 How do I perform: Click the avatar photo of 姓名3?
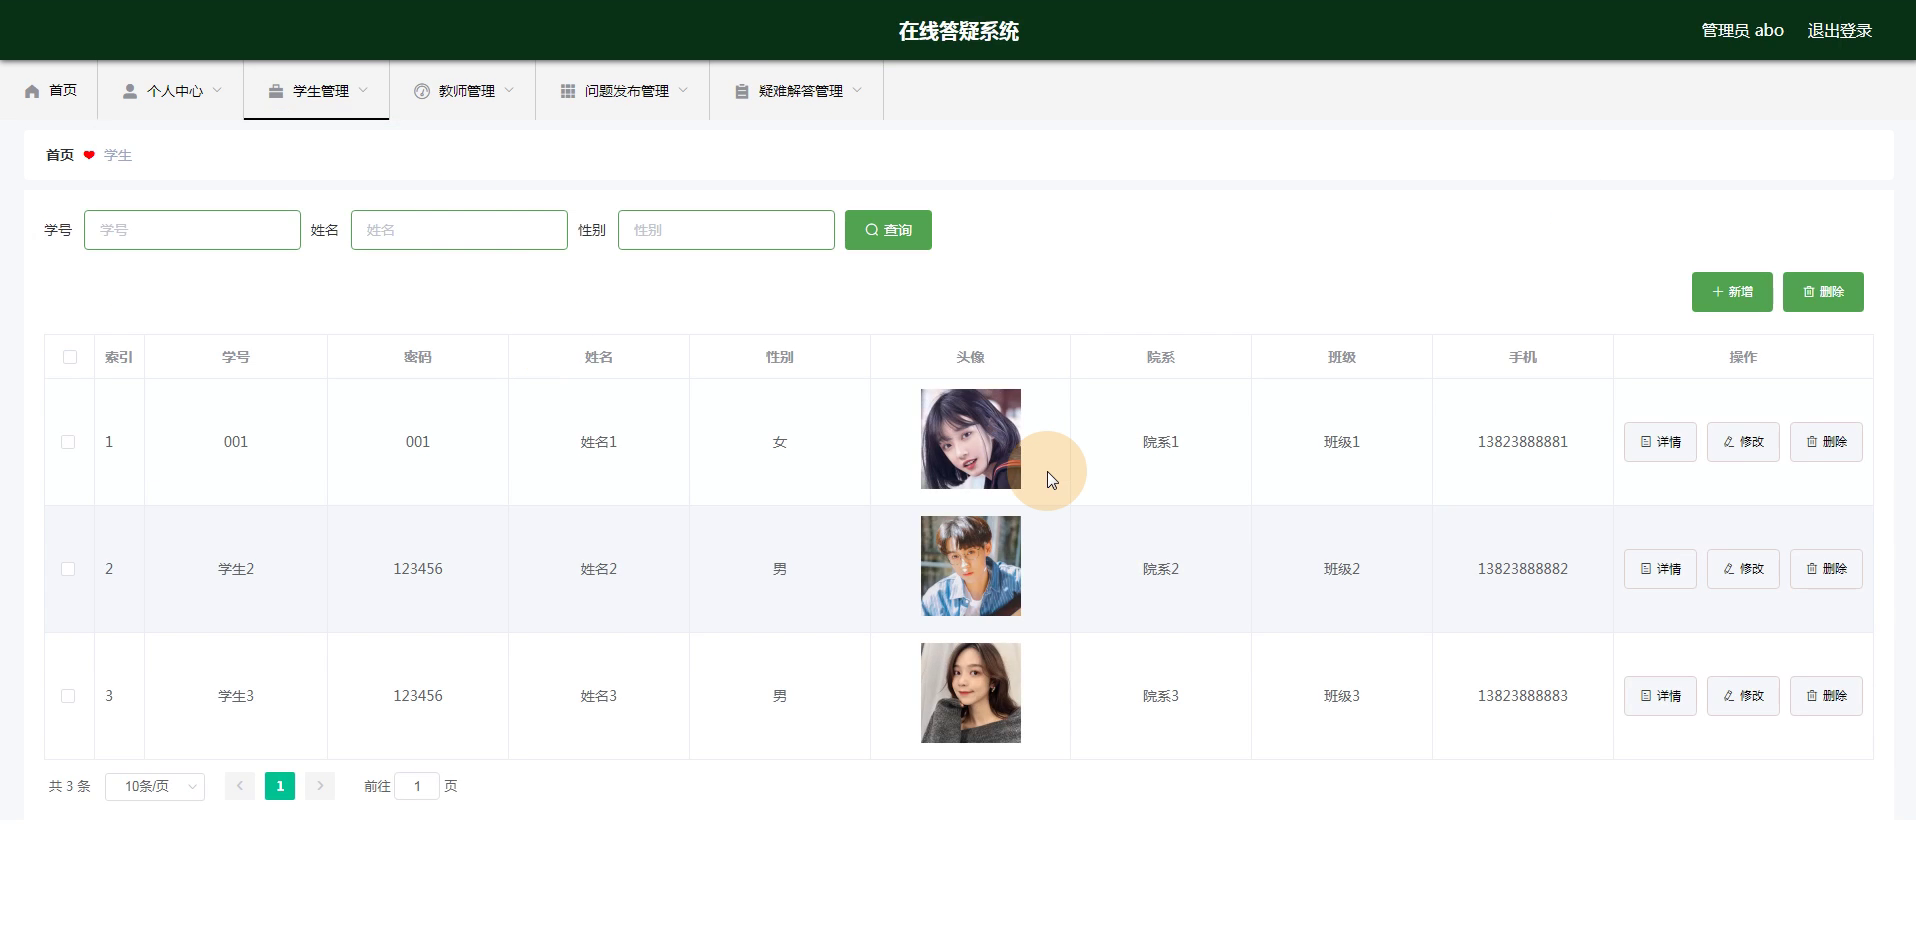(x=971, y=693)
